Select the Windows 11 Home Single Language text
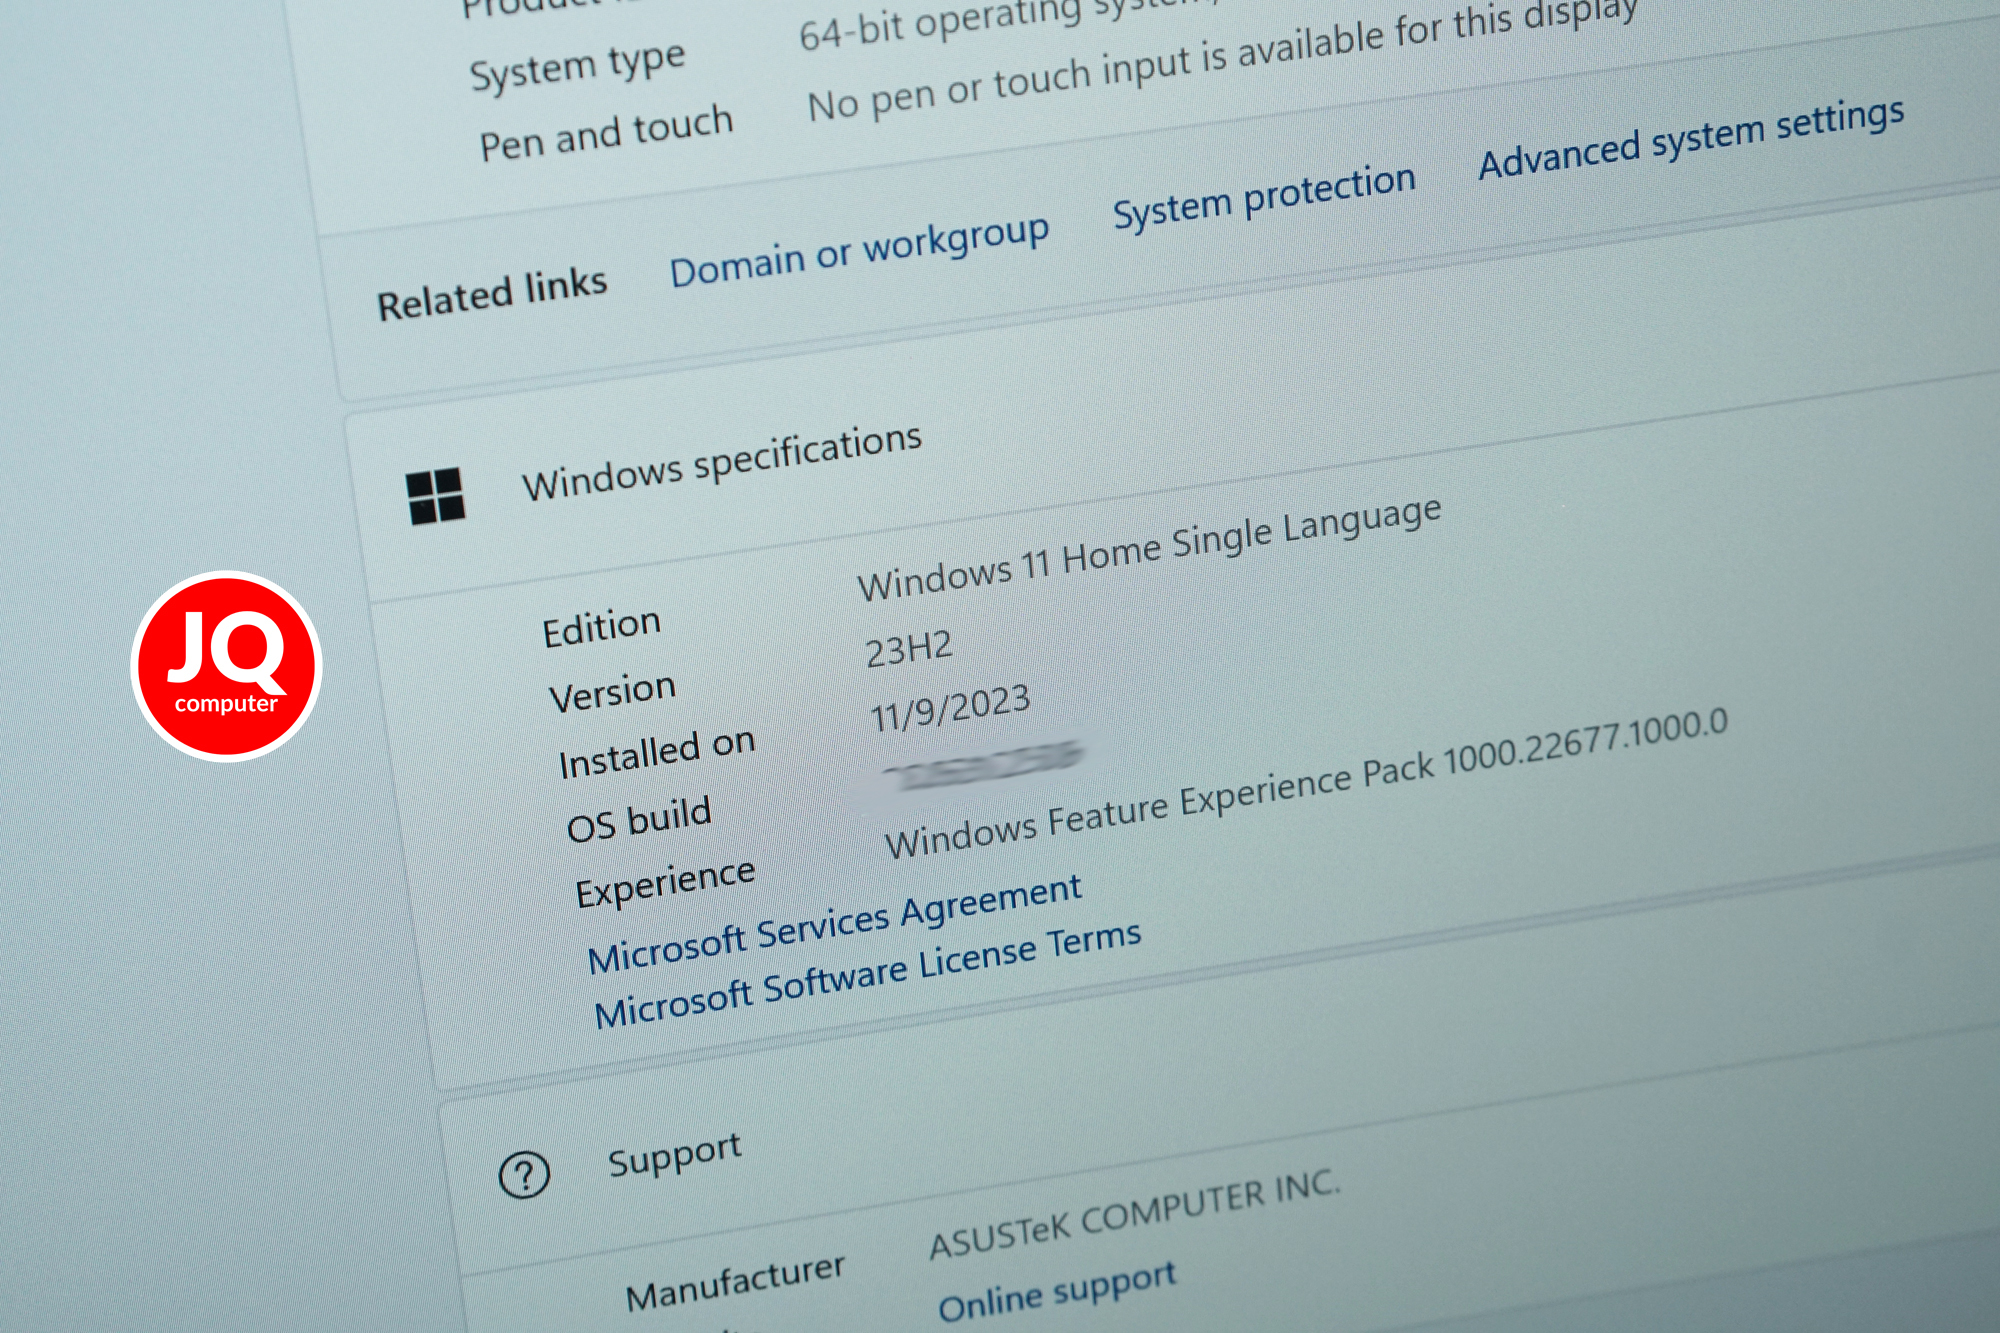 pos(1149,550)
